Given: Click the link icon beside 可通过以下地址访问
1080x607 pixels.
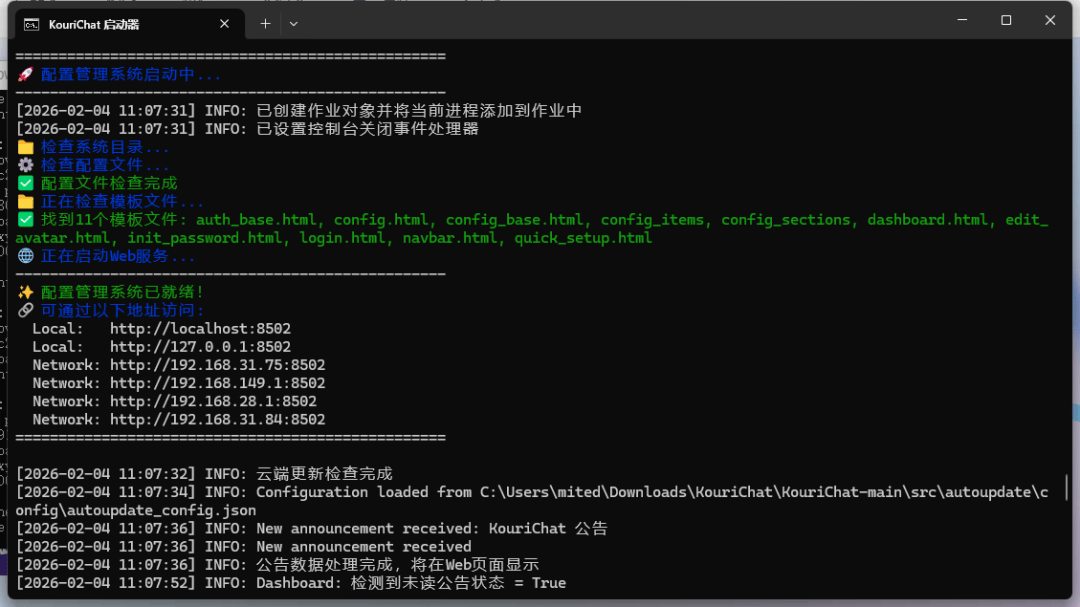Looking at the screenshot, I should pyautogui.click(x=25, y=310).
